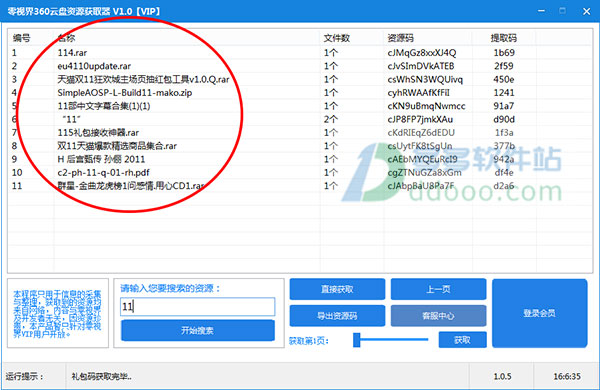The height and width of the screenshot is (390, 600).
Task: Click resource code csWhSN3WQUivq
Action: click(425, 79)
